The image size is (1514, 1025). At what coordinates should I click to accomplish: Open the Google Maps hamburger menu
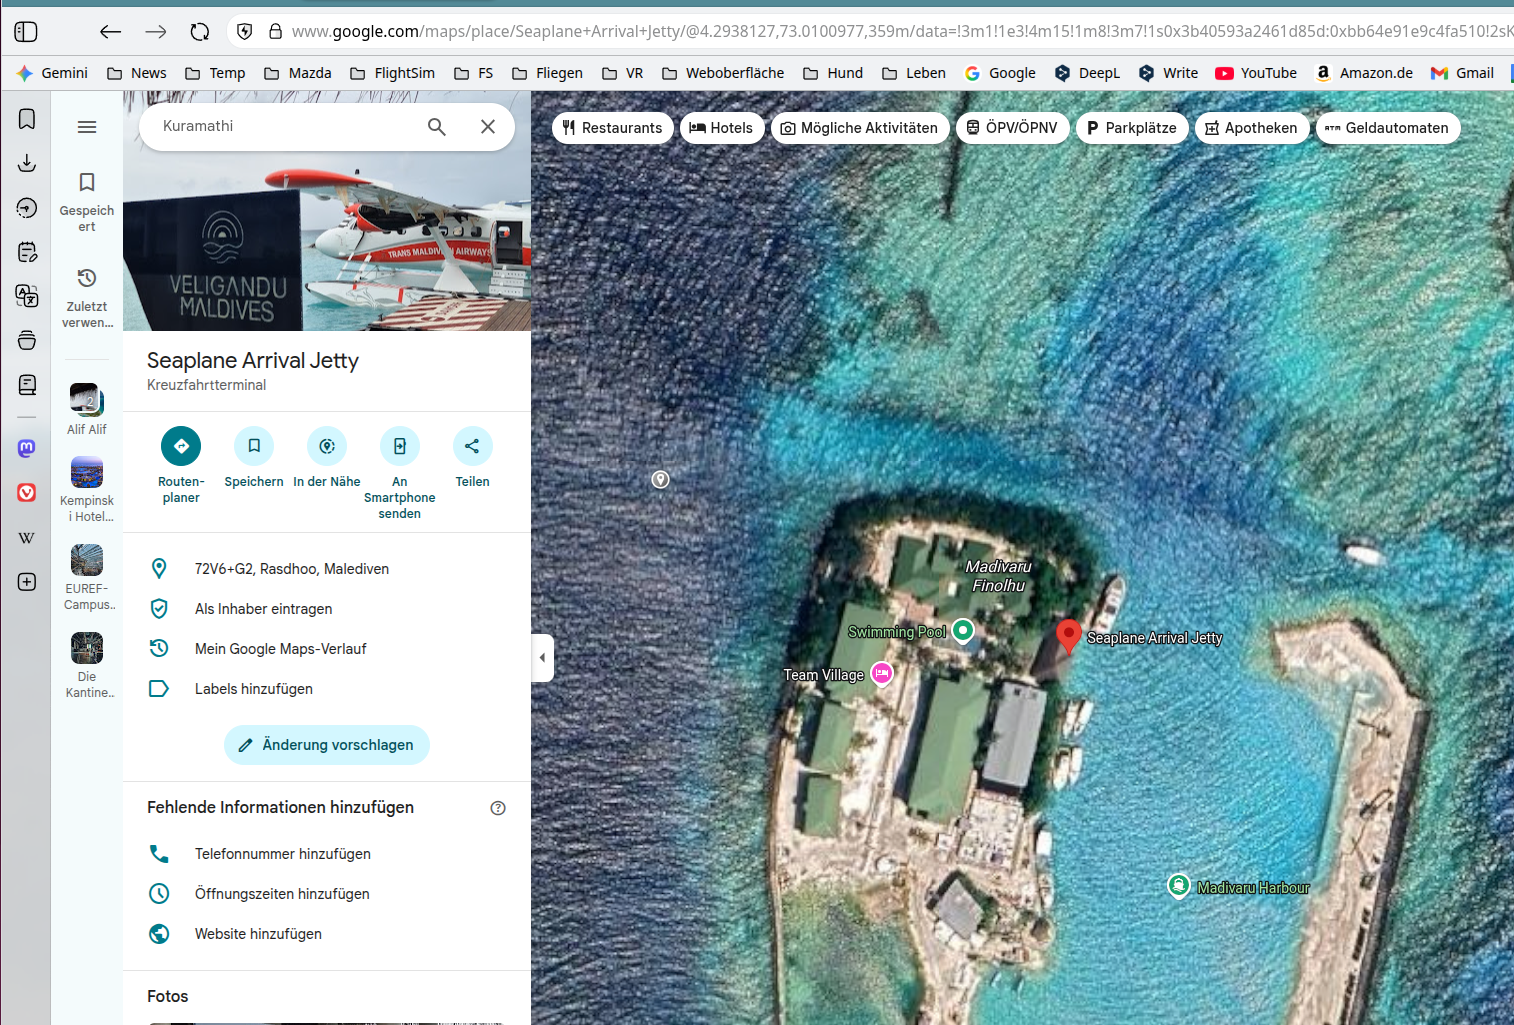pyautogui.click(x=87, y=127)
